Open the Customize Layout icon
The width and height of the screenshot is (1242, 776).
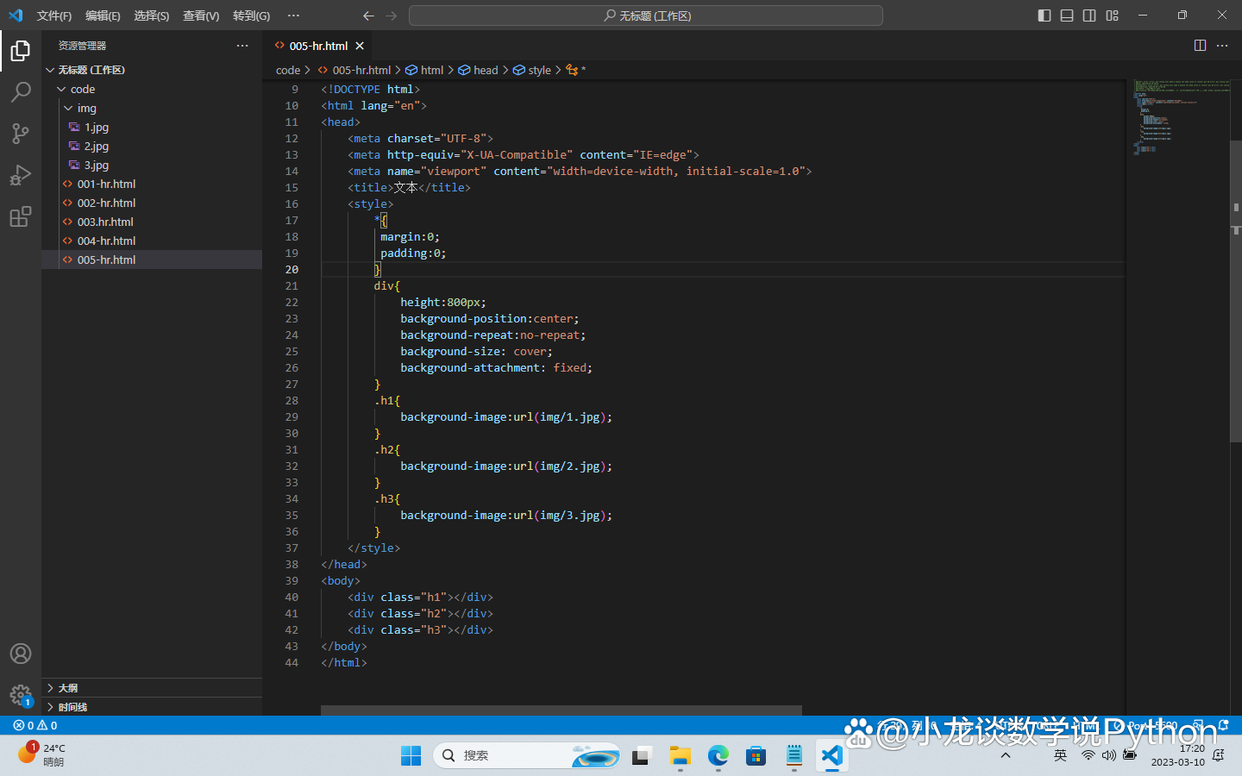coord(1112,16)
